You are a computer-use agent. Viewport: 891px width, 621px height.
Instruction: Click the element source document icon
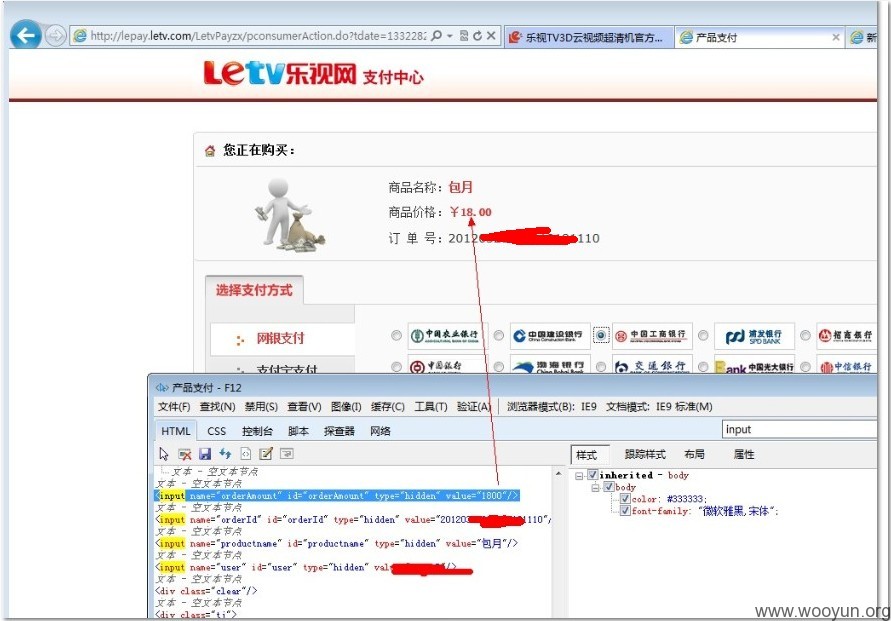pyautogui.click(x=245, y=454)
